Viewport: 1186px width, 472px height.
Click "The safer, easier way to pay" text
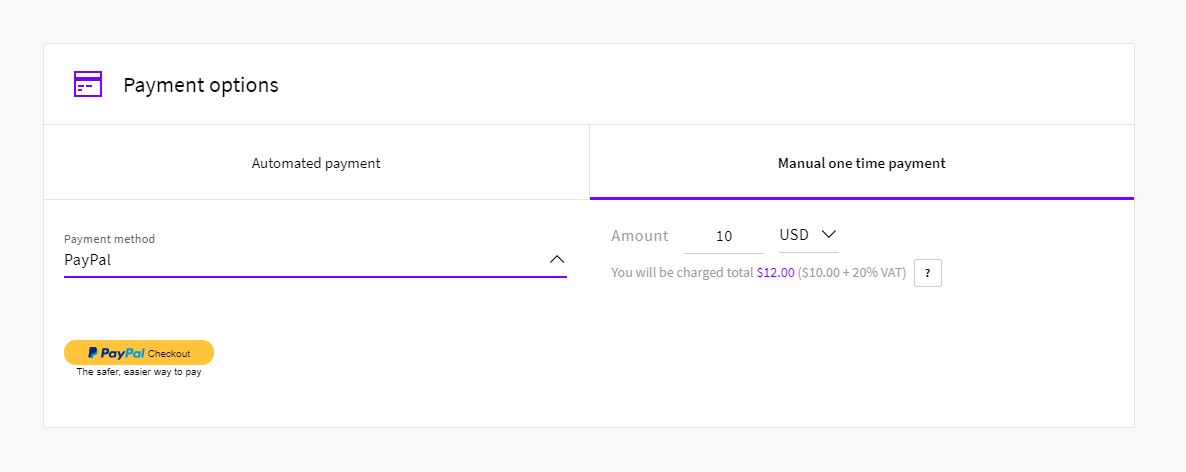point(139,372)
